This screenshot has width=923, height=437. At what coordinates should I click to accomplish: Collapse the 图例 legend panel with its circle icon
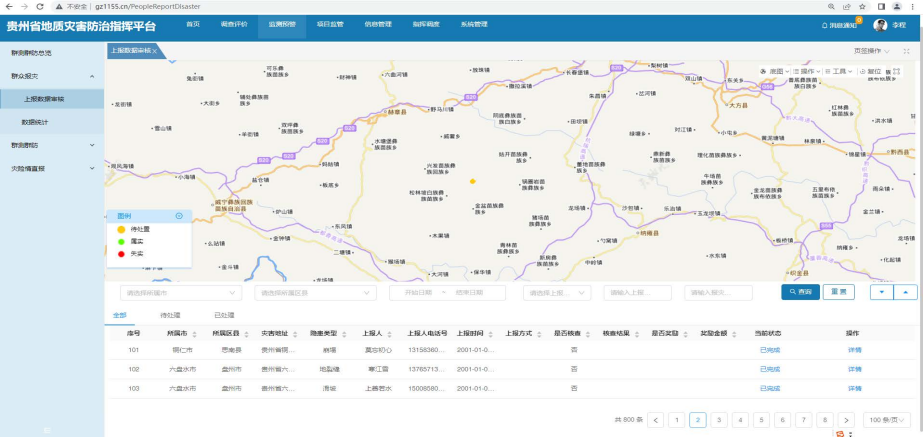pos(179,216)
